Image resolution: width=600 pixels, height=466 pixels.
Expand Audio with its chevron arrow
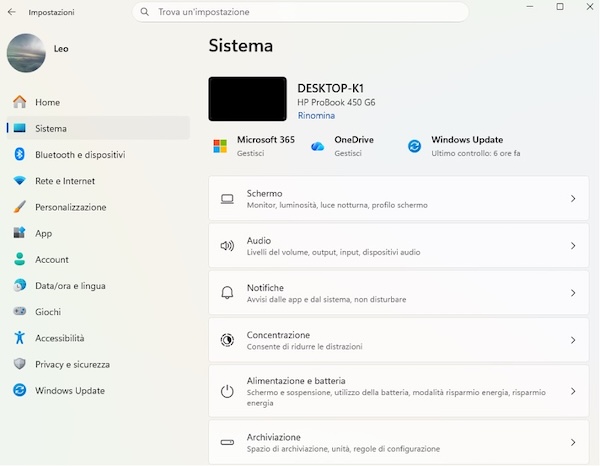click(x=573, y=246)
